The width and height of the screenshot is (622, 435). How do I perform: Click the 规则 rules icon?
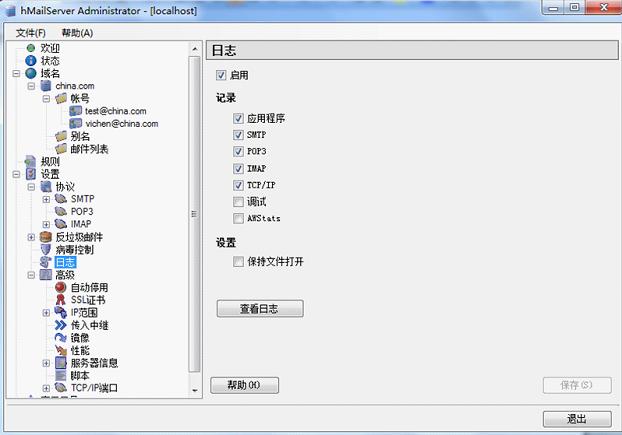click(x=31, y=161)
